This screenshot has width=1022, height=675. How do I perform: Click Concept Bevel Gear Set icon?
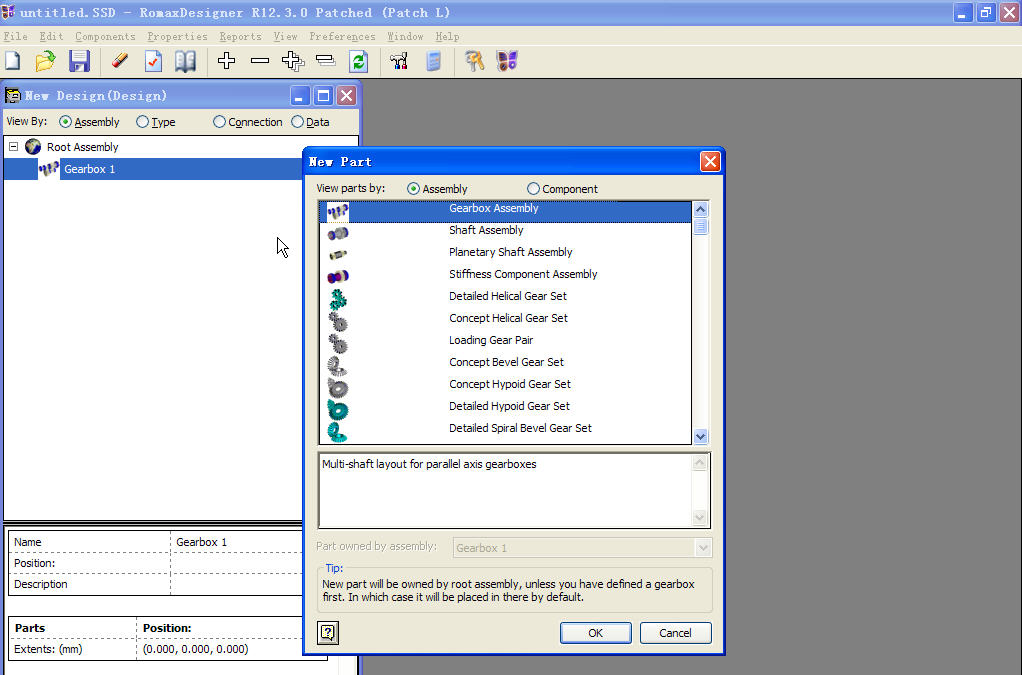coord(338,366)
